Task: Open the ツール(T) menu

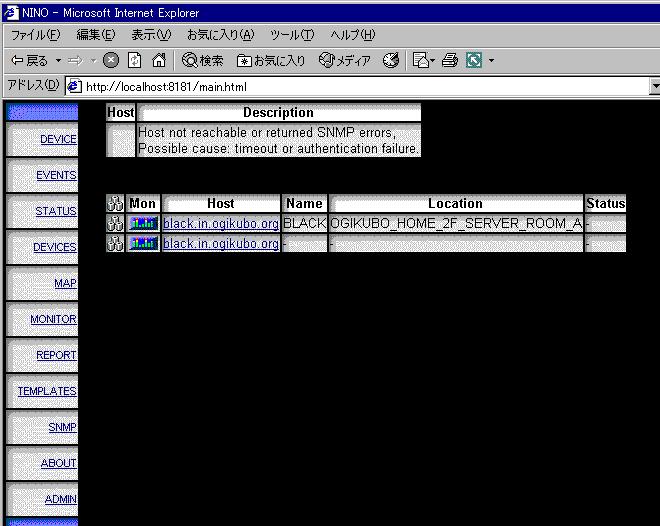Action: tap(291, 35)
